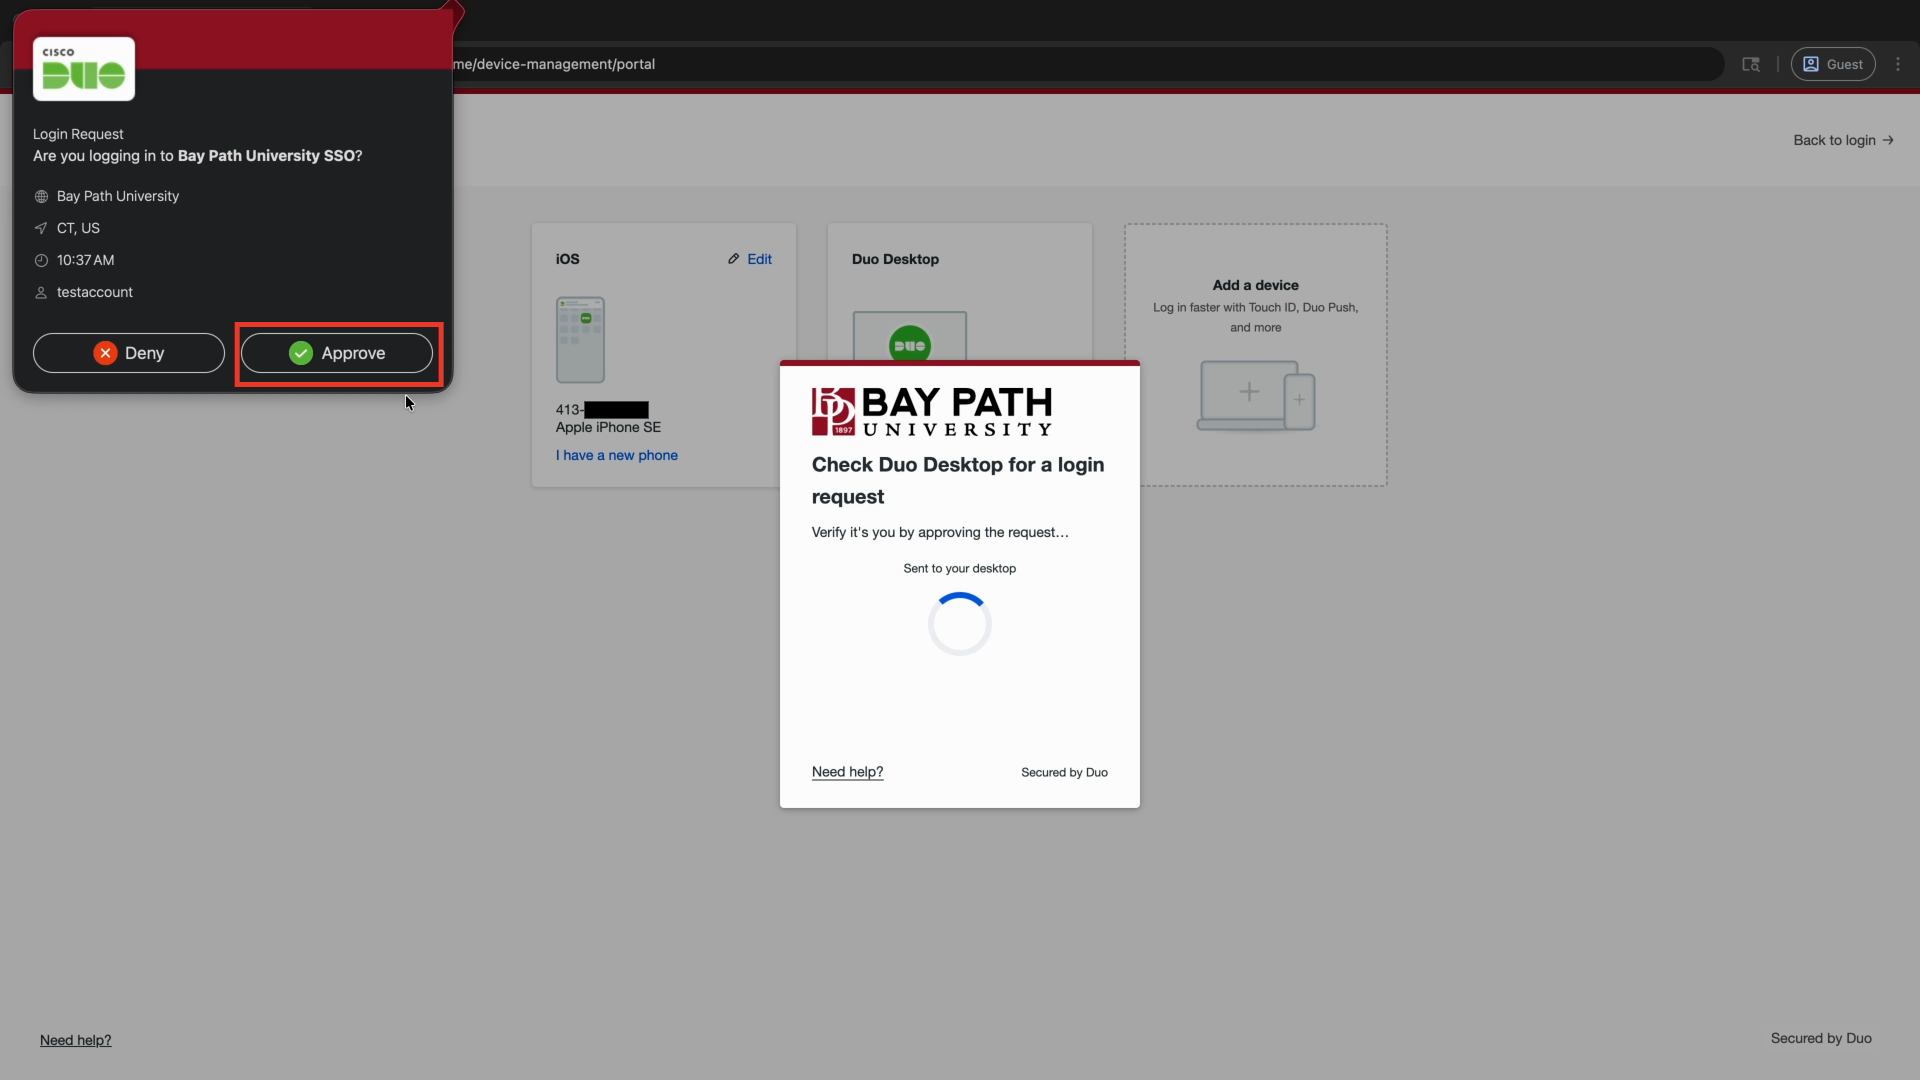
Task: Click the Bay Path University logo in dialog
Action: tap(932, 412)
